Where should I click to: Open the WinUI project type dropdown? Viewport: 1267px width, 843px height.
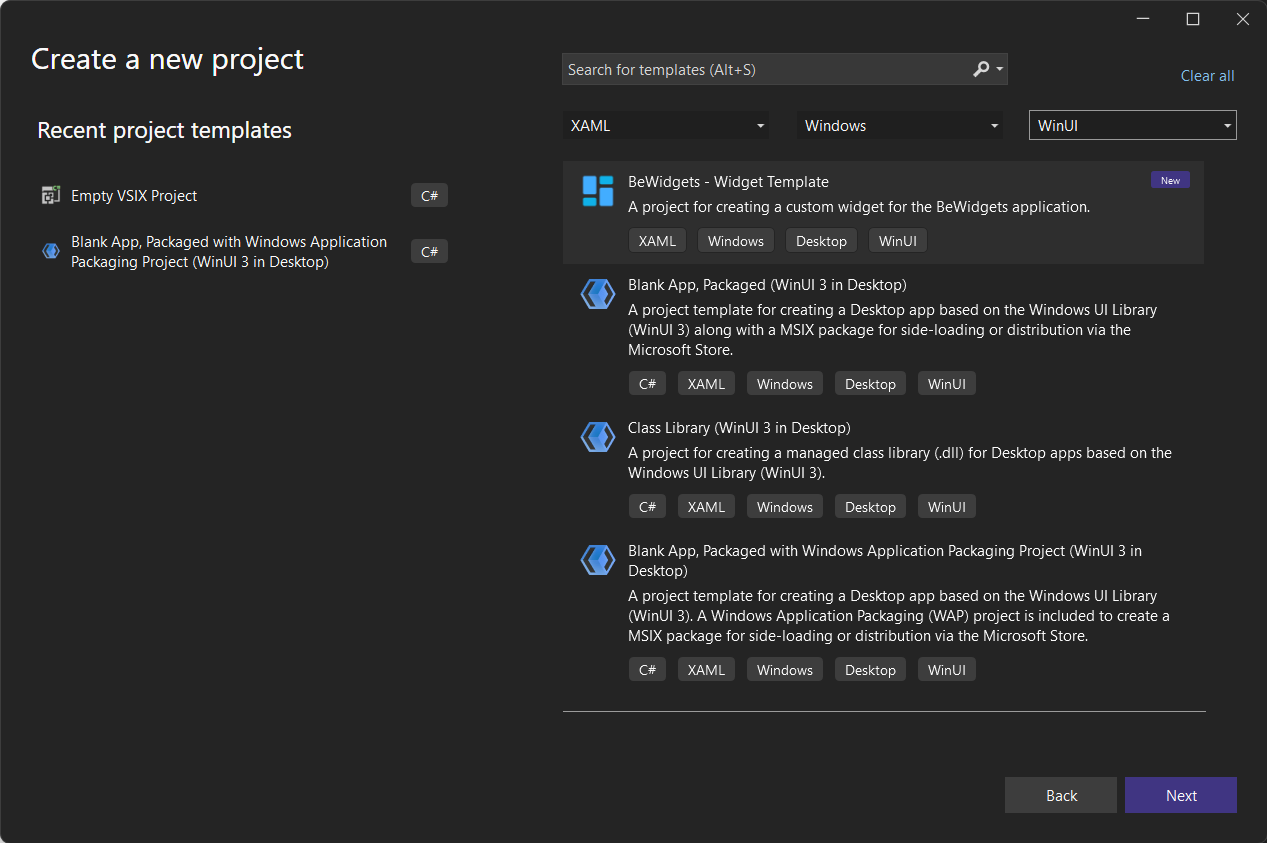(x=1131, y=125)
